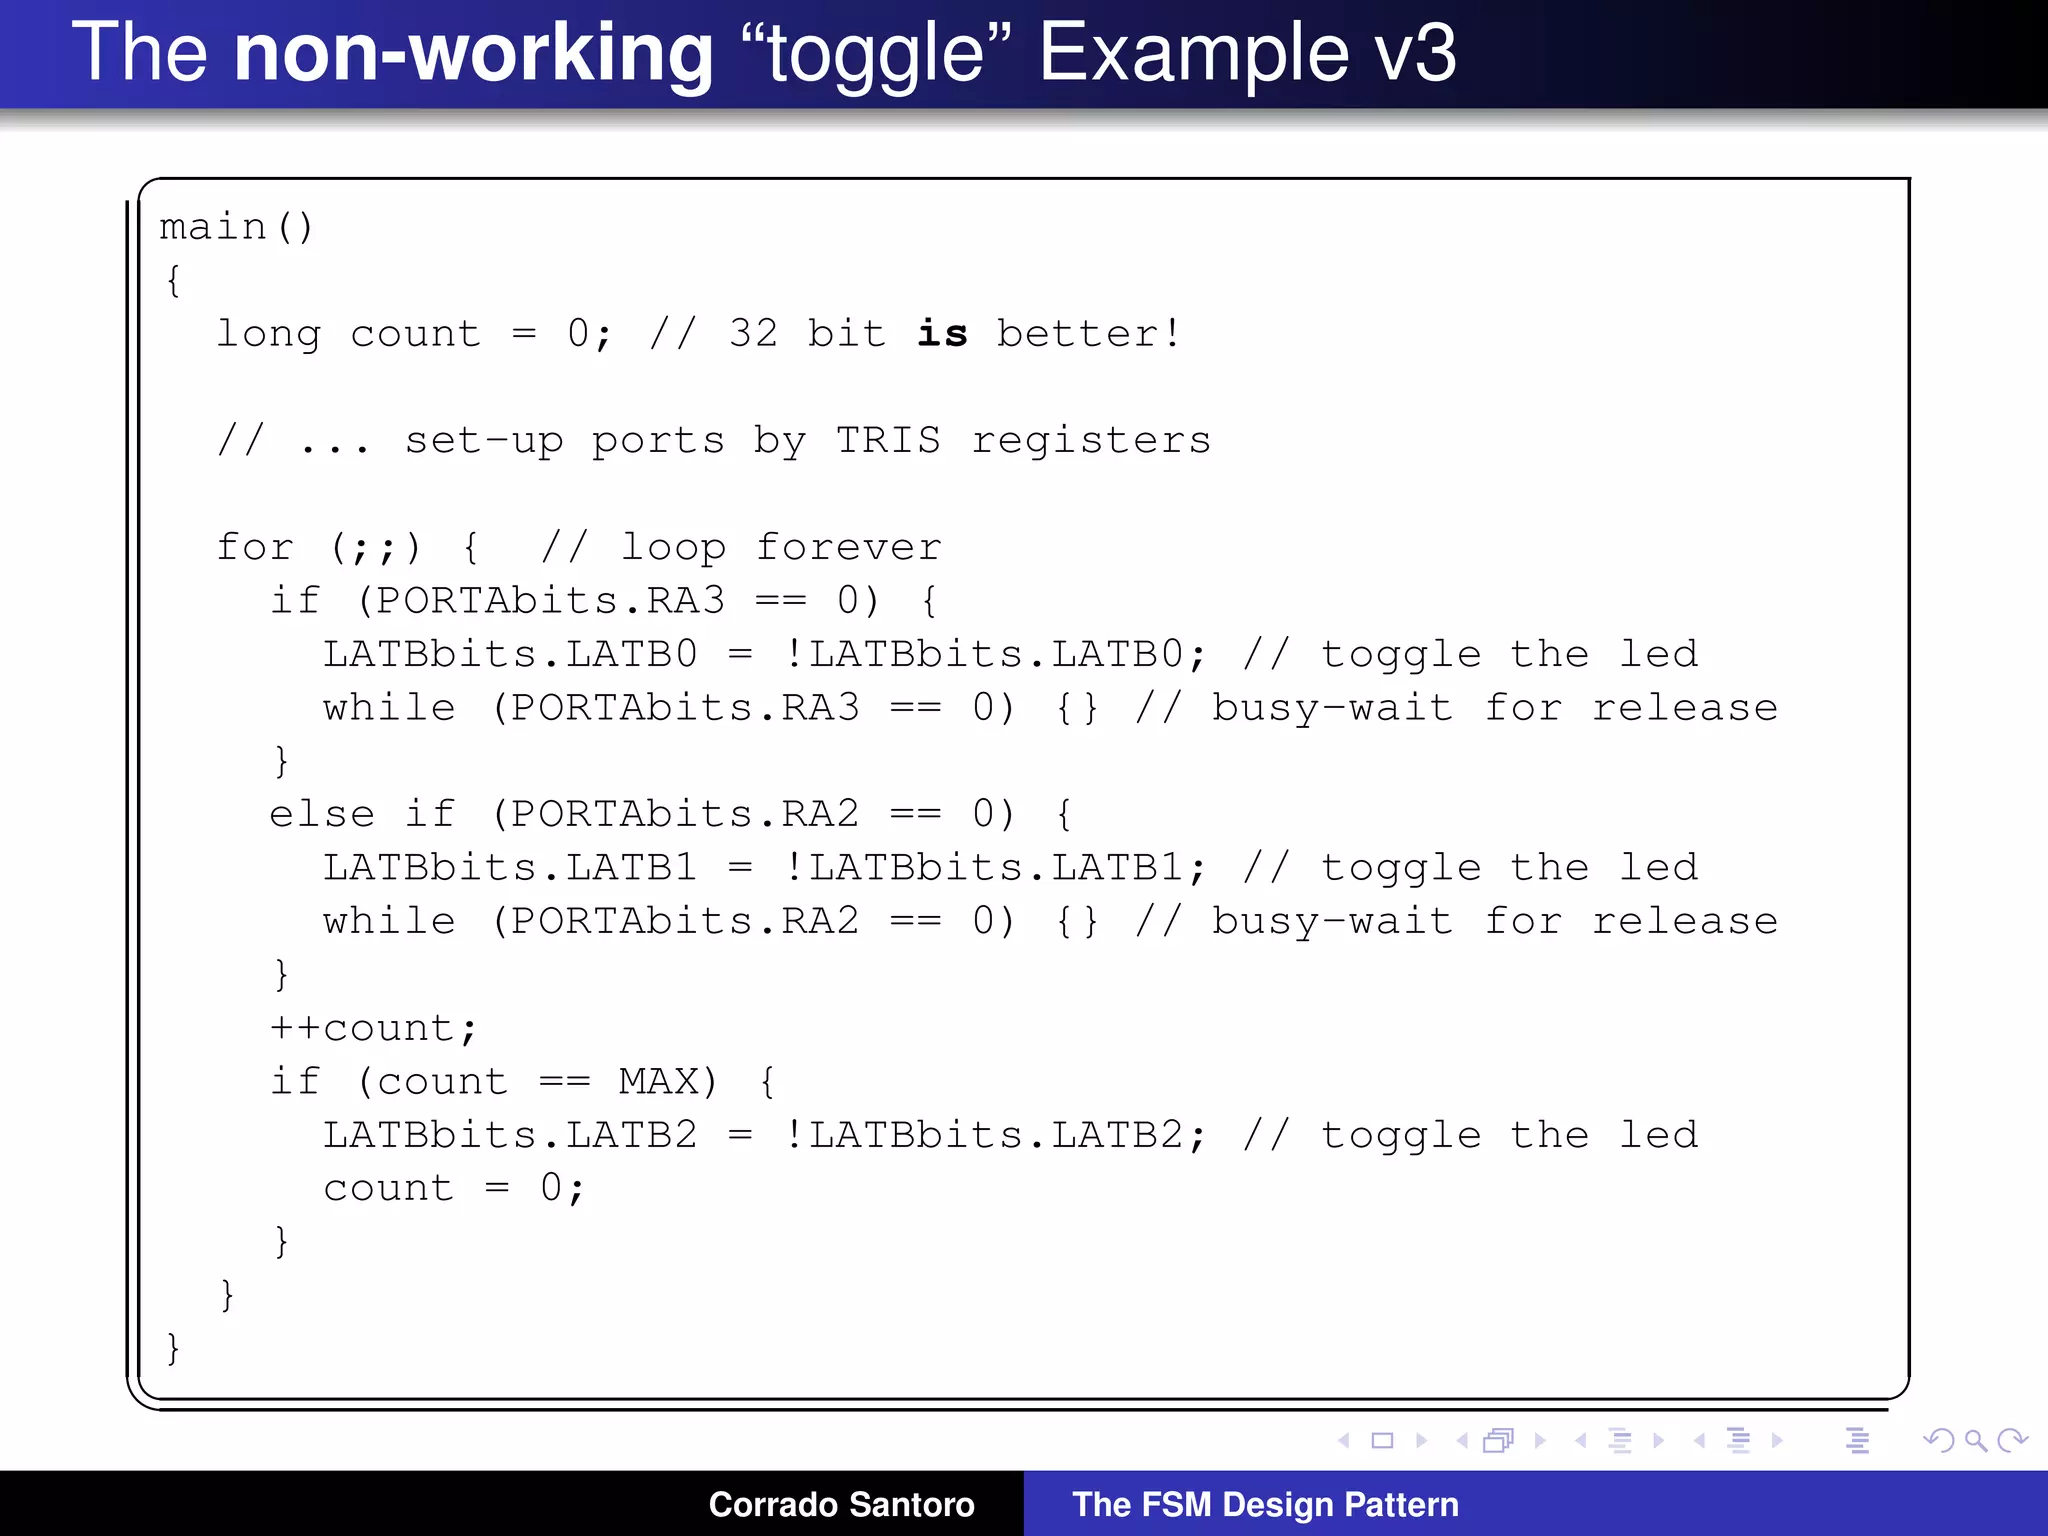Click the '++count;' statement
The image size is (2048, 1536).
(373, 1028)
